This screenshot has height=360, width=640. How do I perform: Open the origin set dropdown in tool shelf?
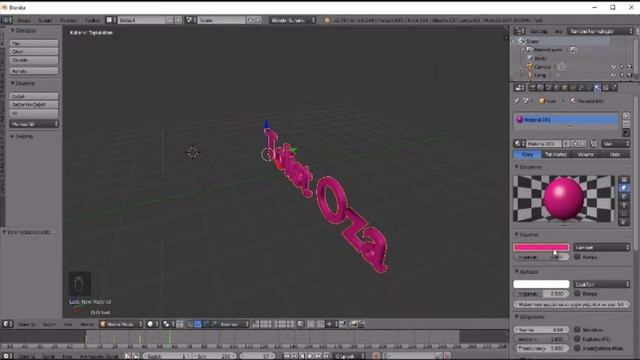click(34, 124)
